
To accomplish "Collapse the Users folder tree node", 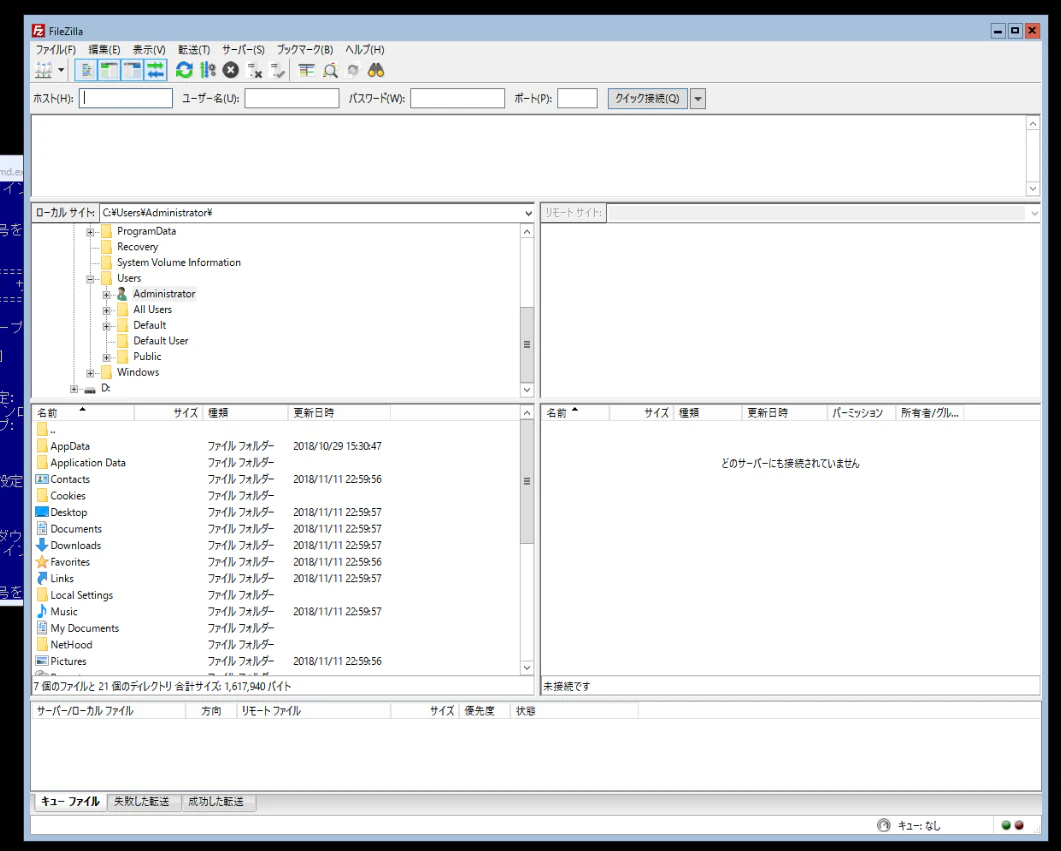I will pos(90,279).
